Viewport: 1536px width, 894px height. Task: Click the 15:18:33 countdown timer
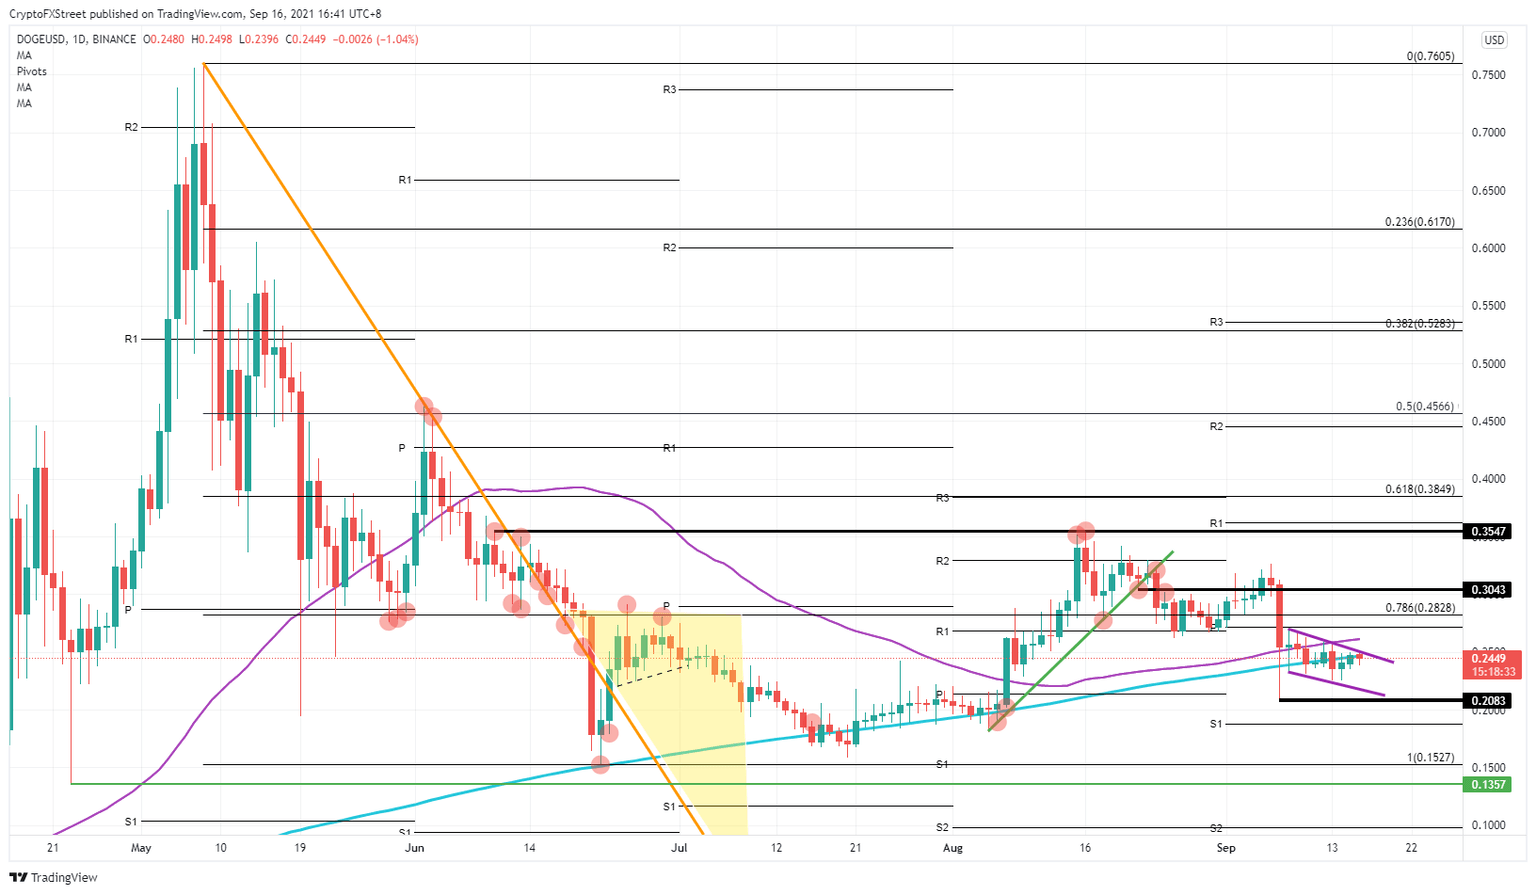(1492, 671)
